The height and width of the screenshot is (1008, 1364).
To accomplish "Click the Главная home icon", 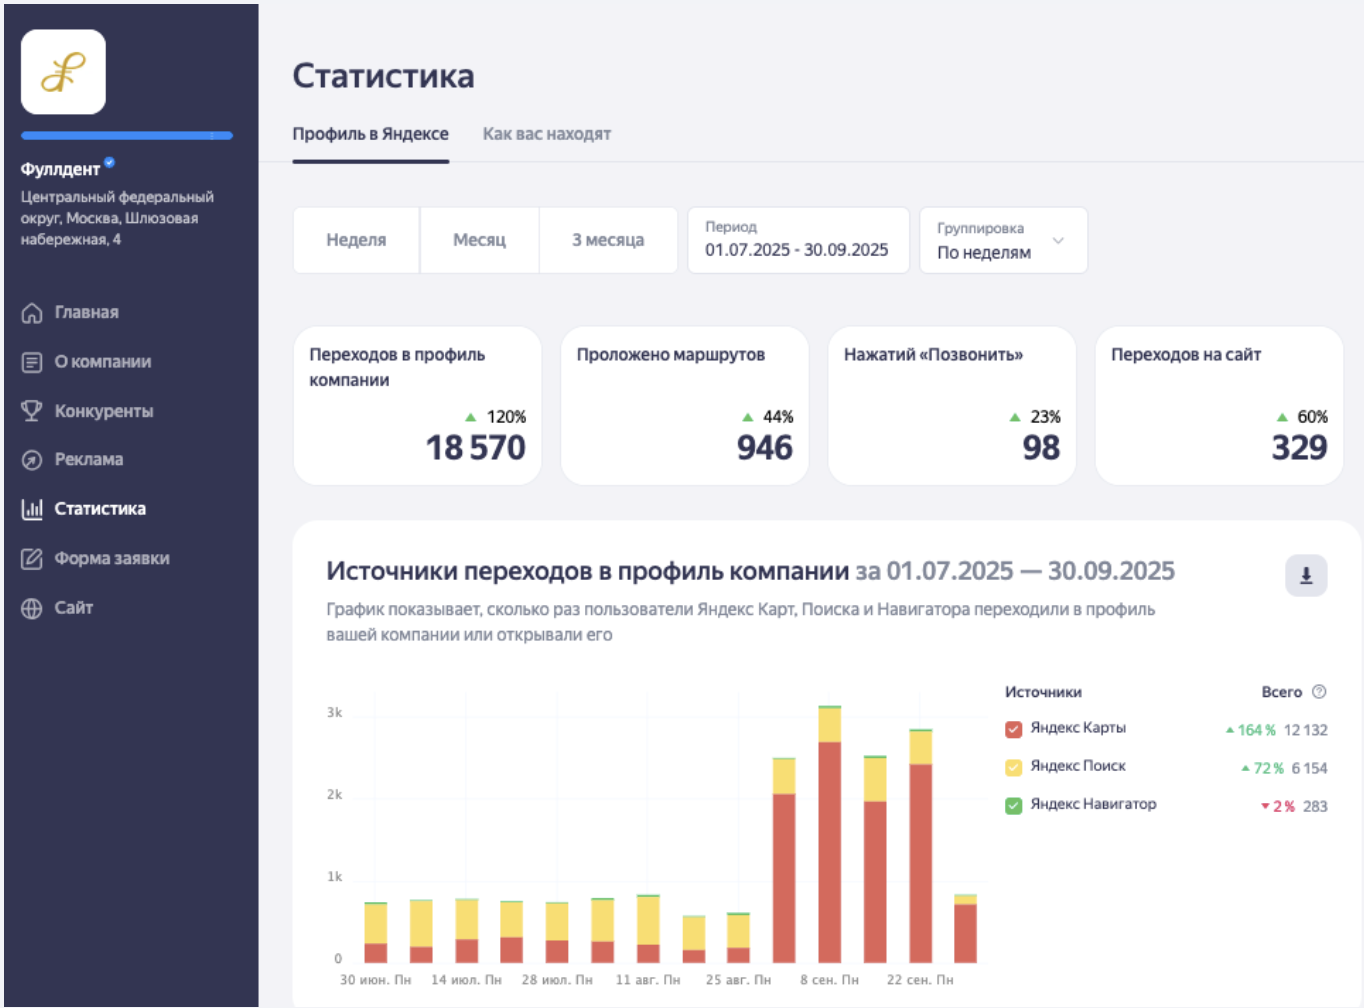I will pyautogui.click(x=32, y=313).
